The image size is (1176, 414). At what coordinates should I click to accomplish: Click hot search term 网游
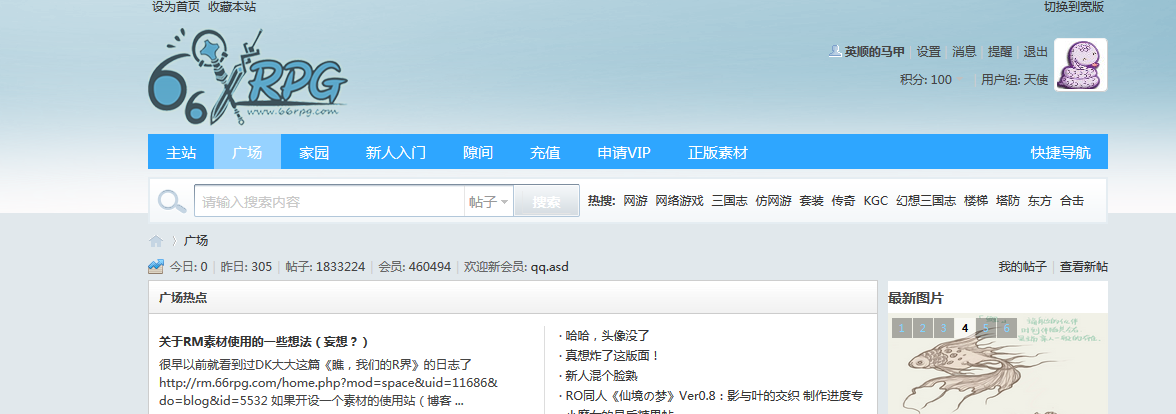pos(635,201)
